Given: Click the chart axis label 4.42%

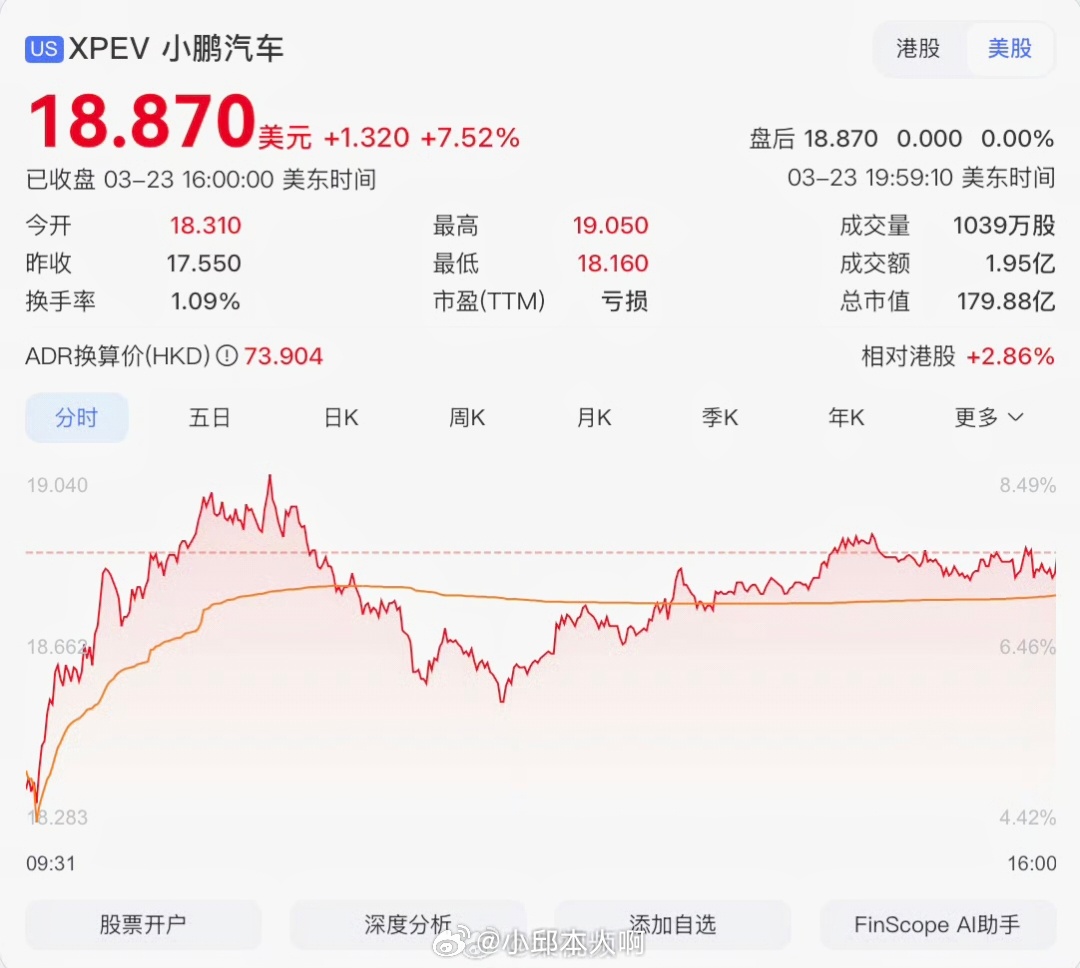Looking at the screenshot, I should (1028, 818).
